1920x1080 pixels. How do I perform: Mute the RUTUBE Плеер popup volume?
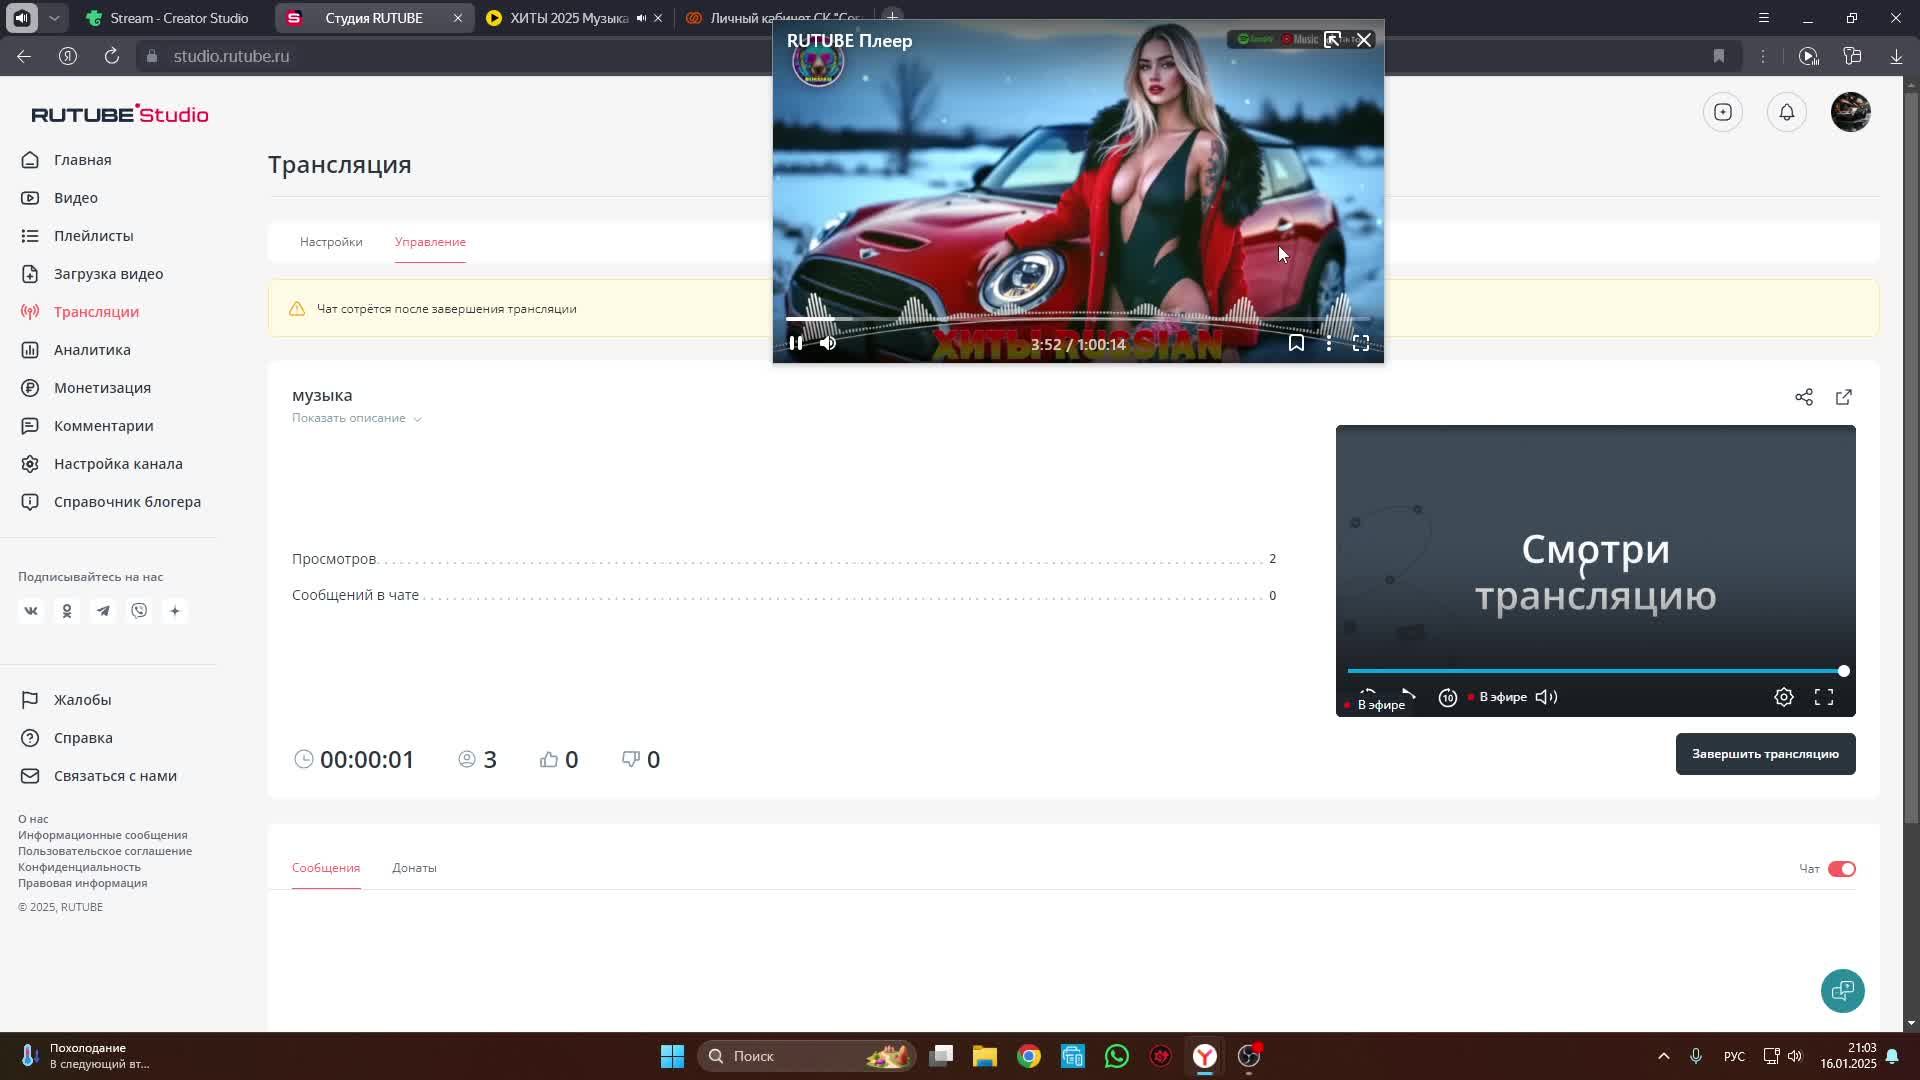tap(828, 343)
